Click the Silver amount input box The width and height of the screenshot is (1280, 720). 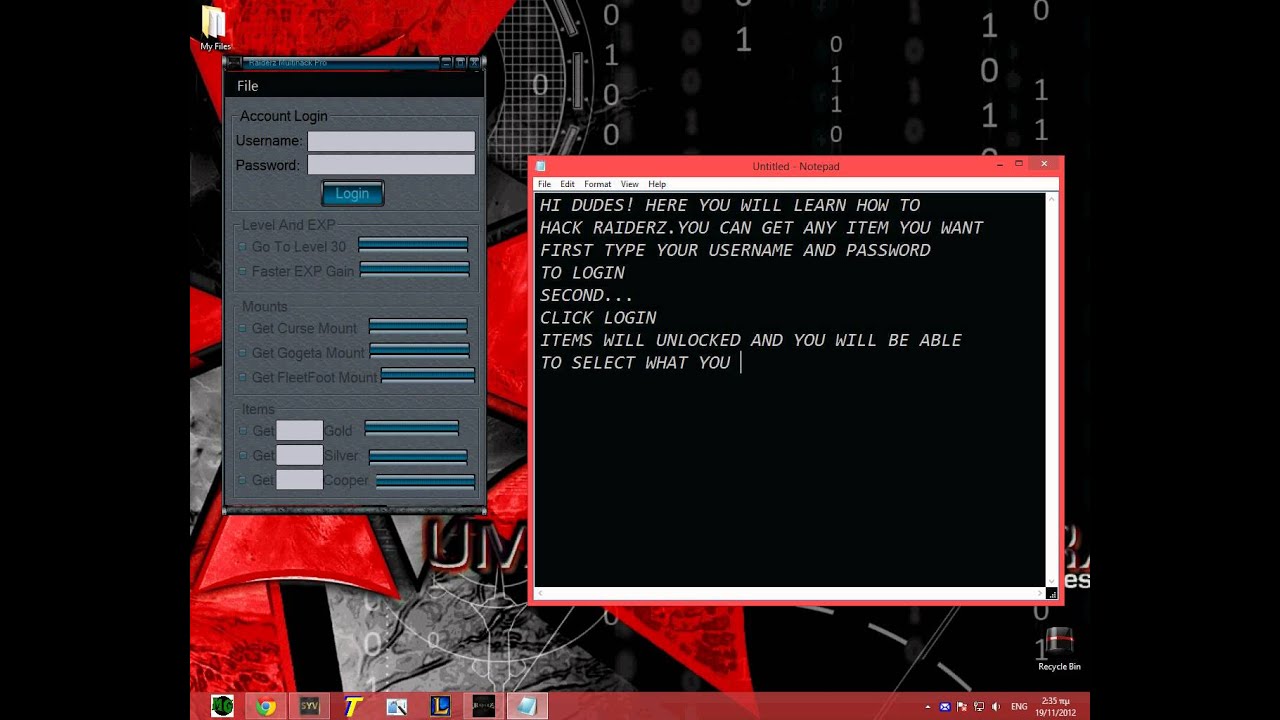(299, 455)
